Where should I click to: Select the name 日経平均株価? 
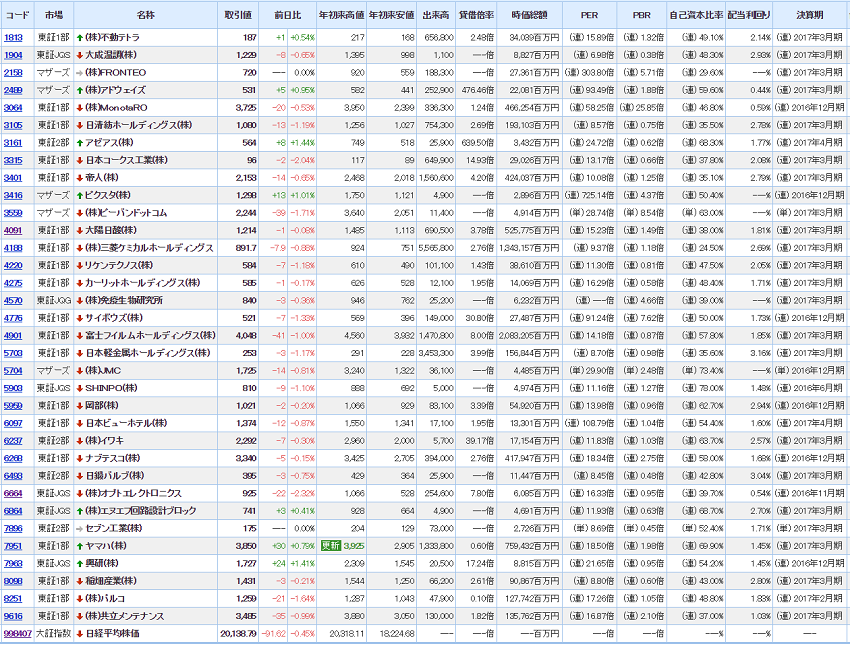(x=112, y=634)
